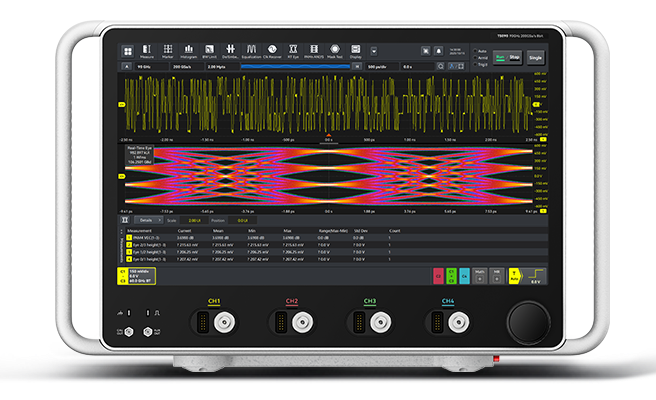Screen dimensions: 656x400
Task: Toggle the Run / Stop button
Action: [x=507, y=57]
